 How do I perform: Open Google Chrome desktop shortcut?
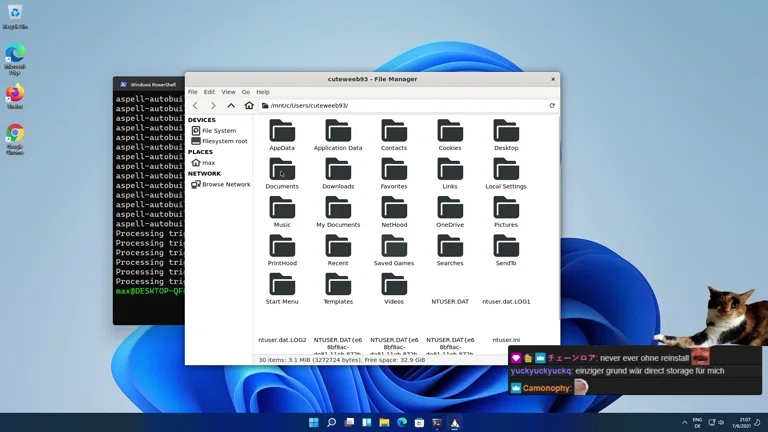[15, 139]
